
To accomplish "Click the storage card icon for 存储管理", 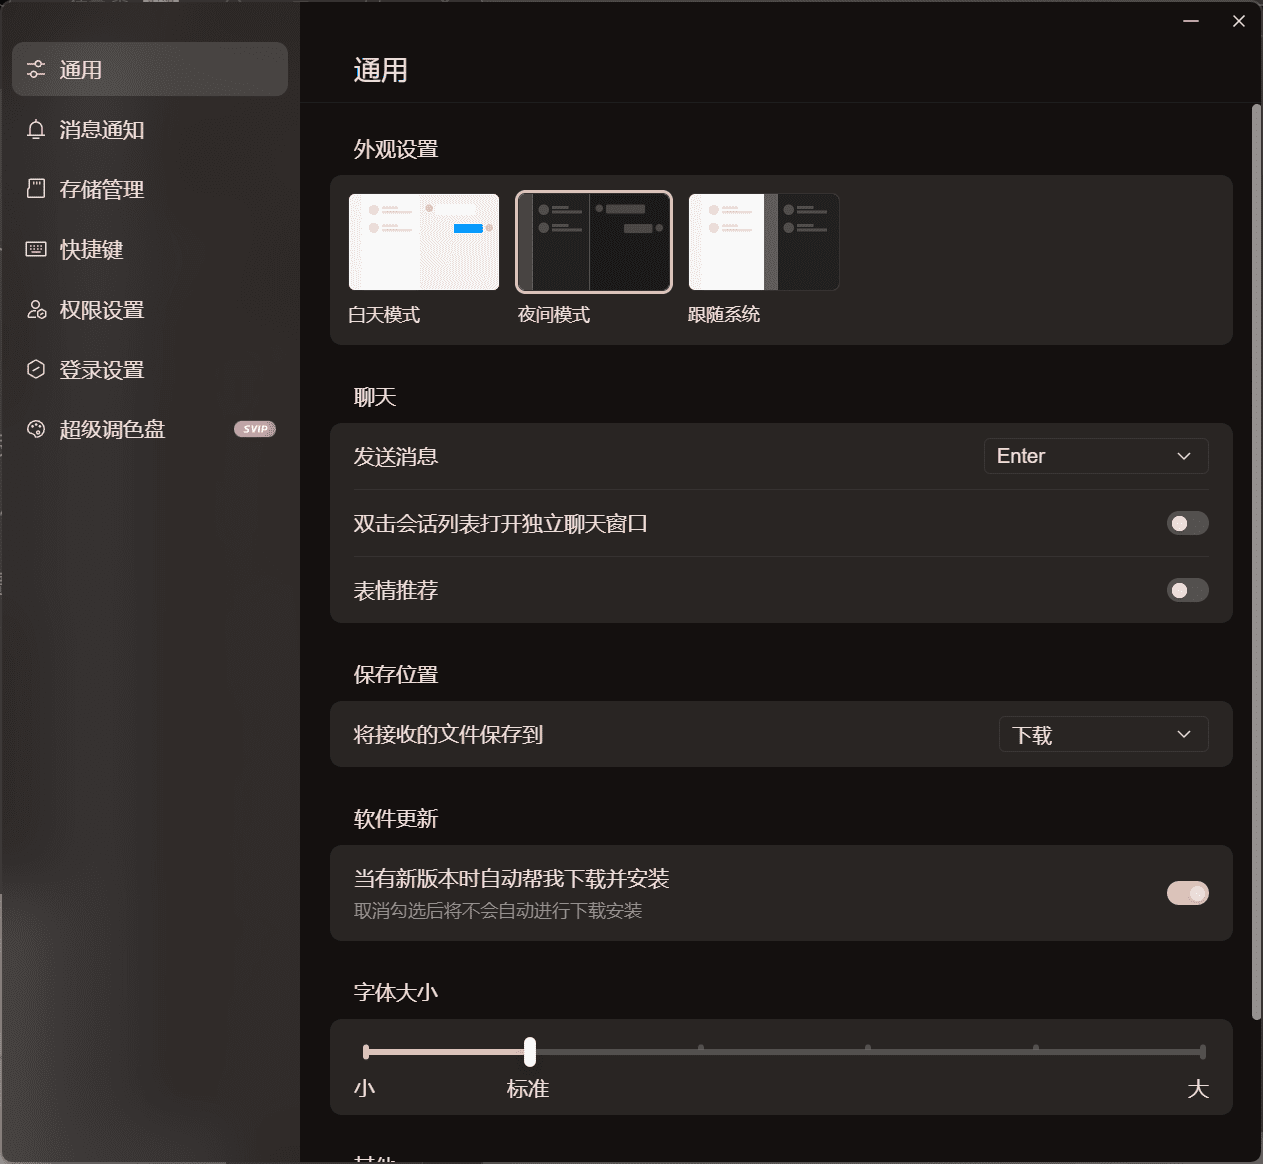I will 36,189.
